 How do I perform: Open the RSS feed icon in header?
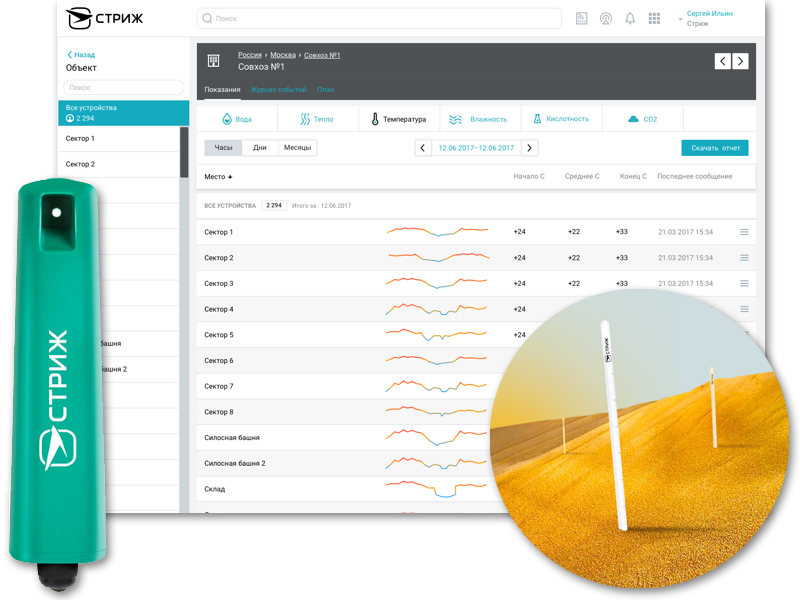[581, 18]
